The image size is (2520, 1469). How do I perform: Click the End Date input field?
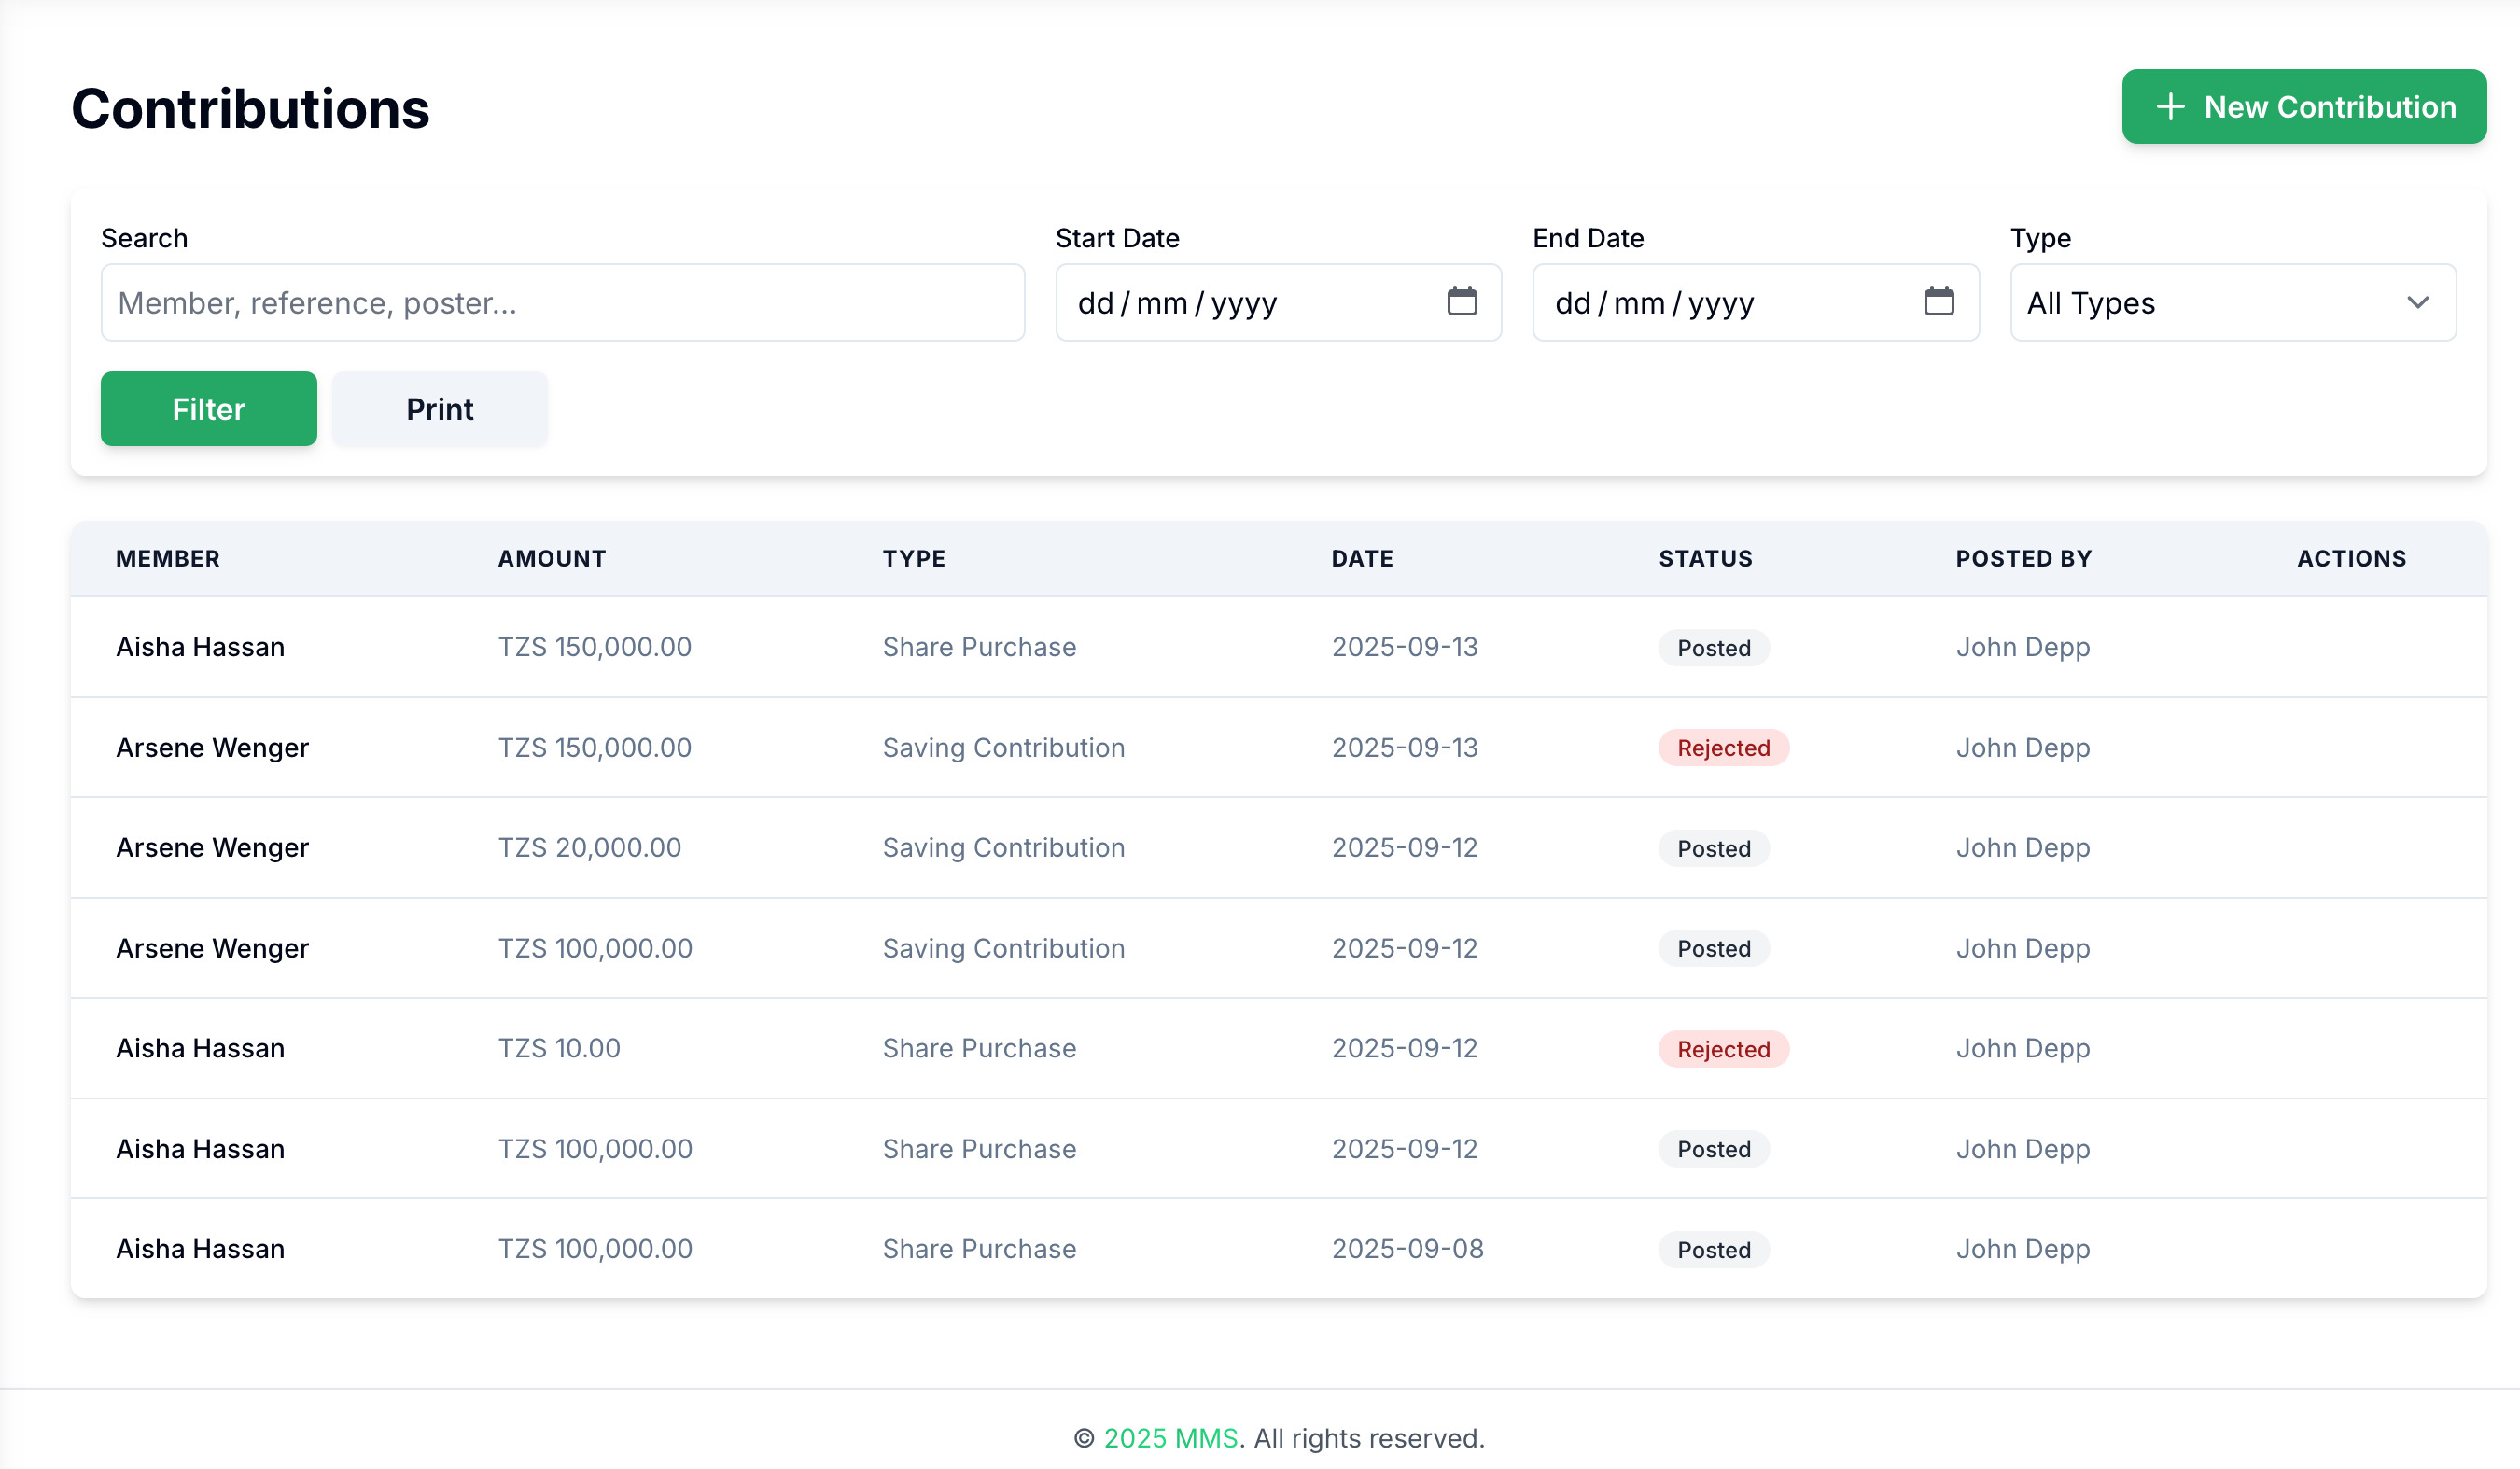(x=1756, y=303)
